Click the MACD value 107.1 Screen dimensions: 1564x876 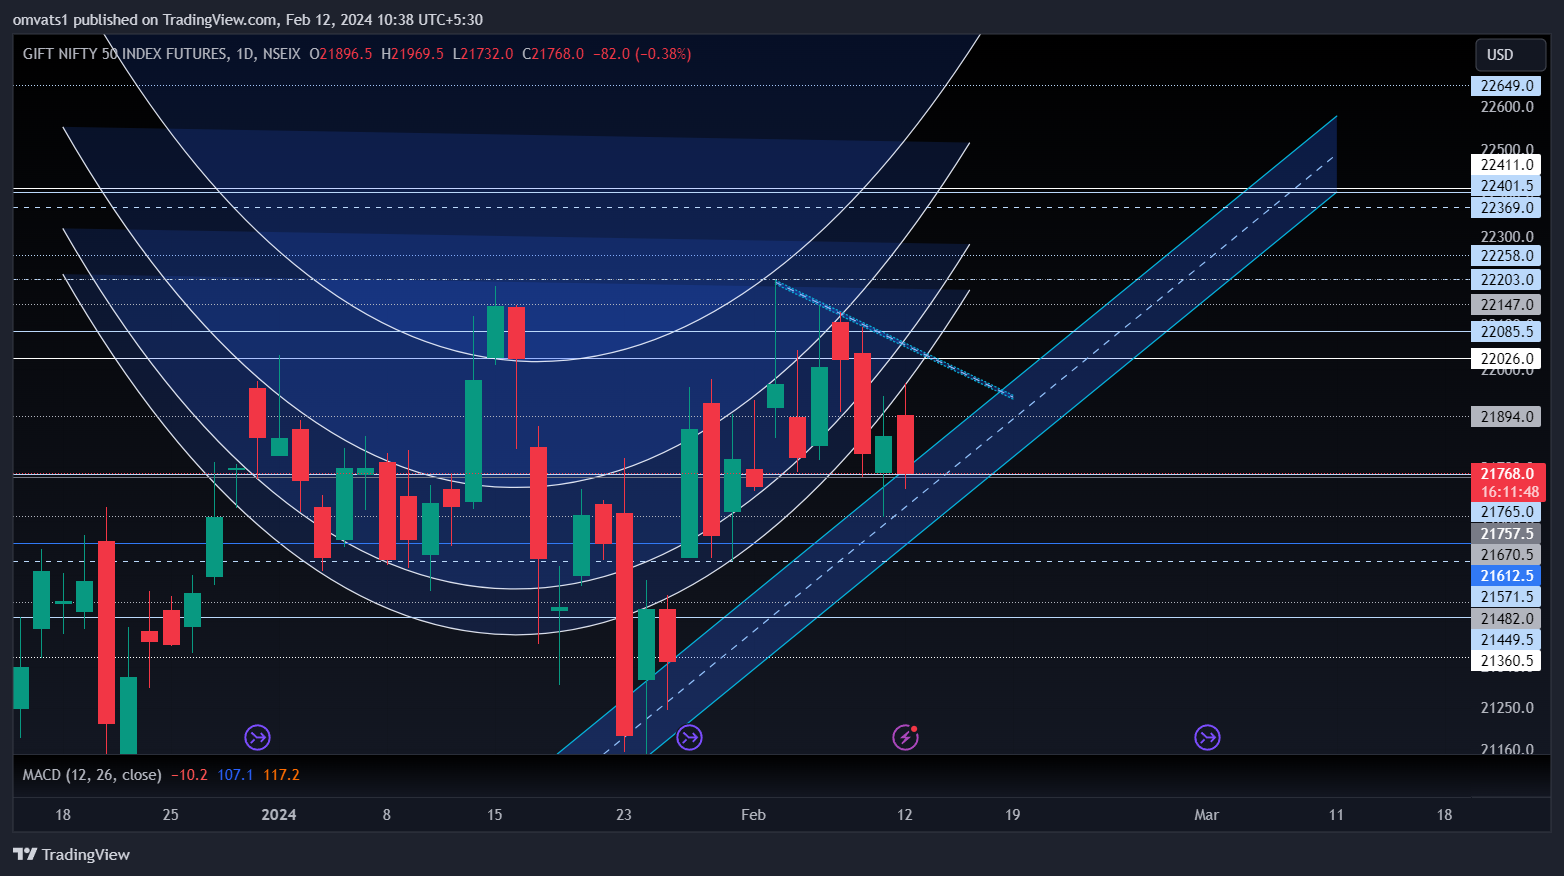[235, 775]
